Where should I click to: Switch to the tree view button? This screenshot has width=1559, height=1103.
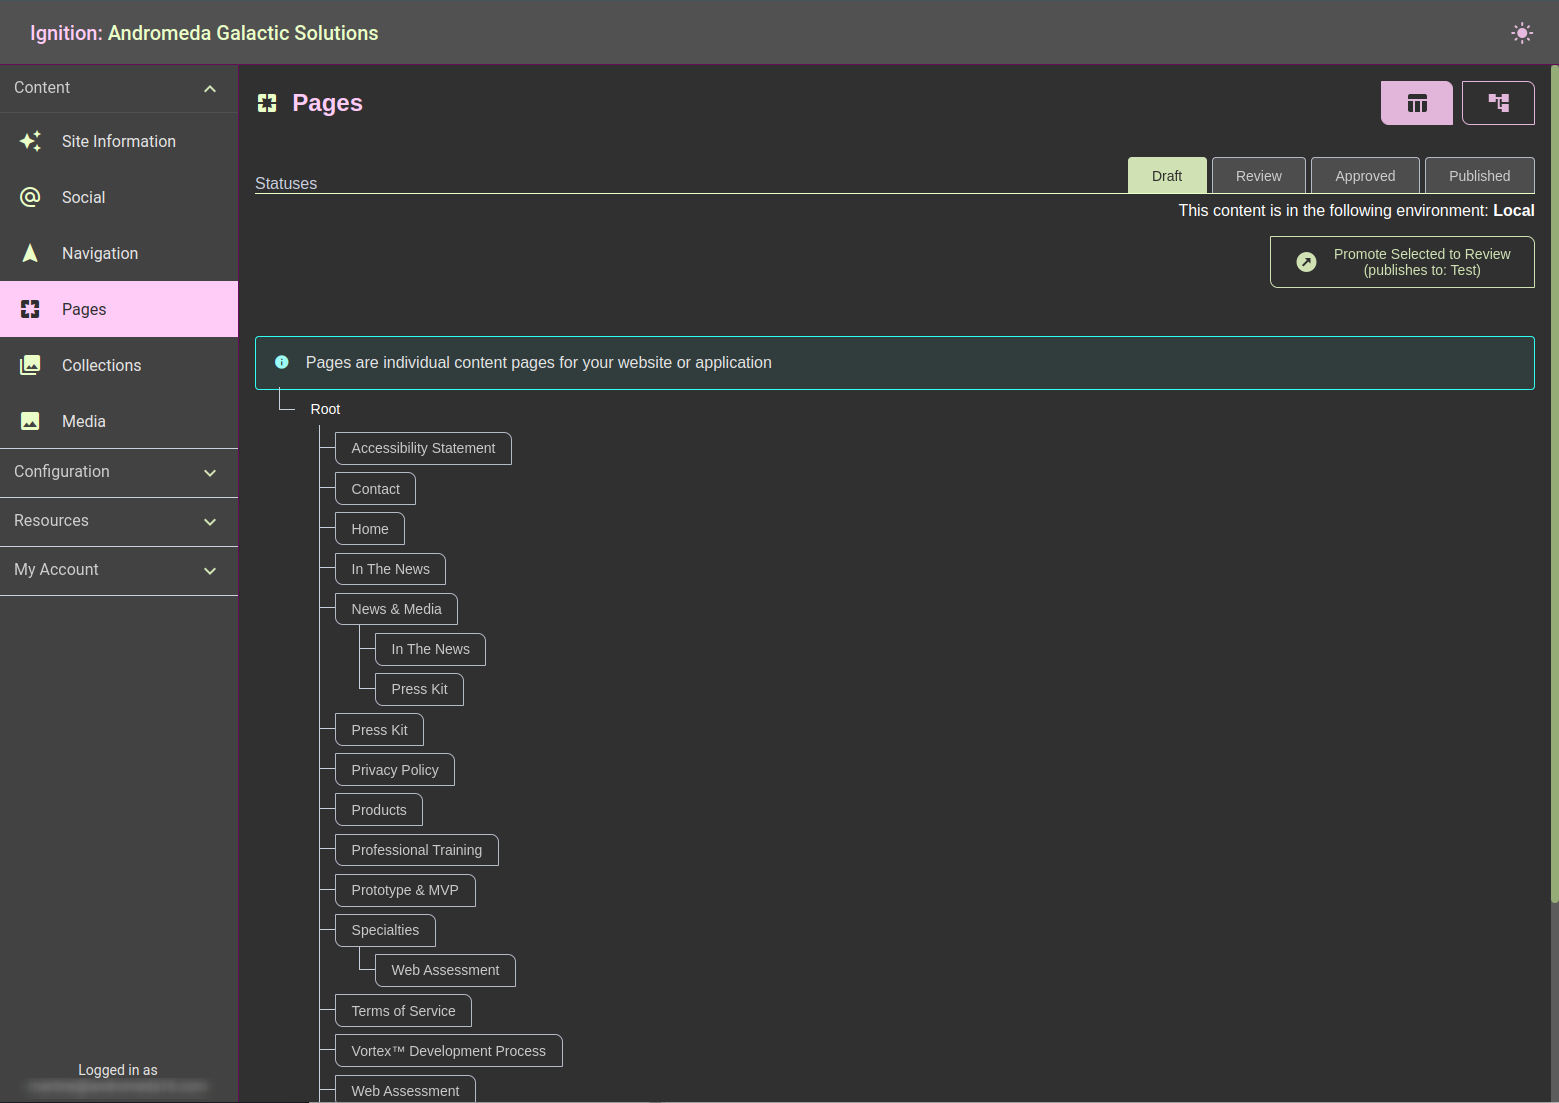pos(1498,103)
